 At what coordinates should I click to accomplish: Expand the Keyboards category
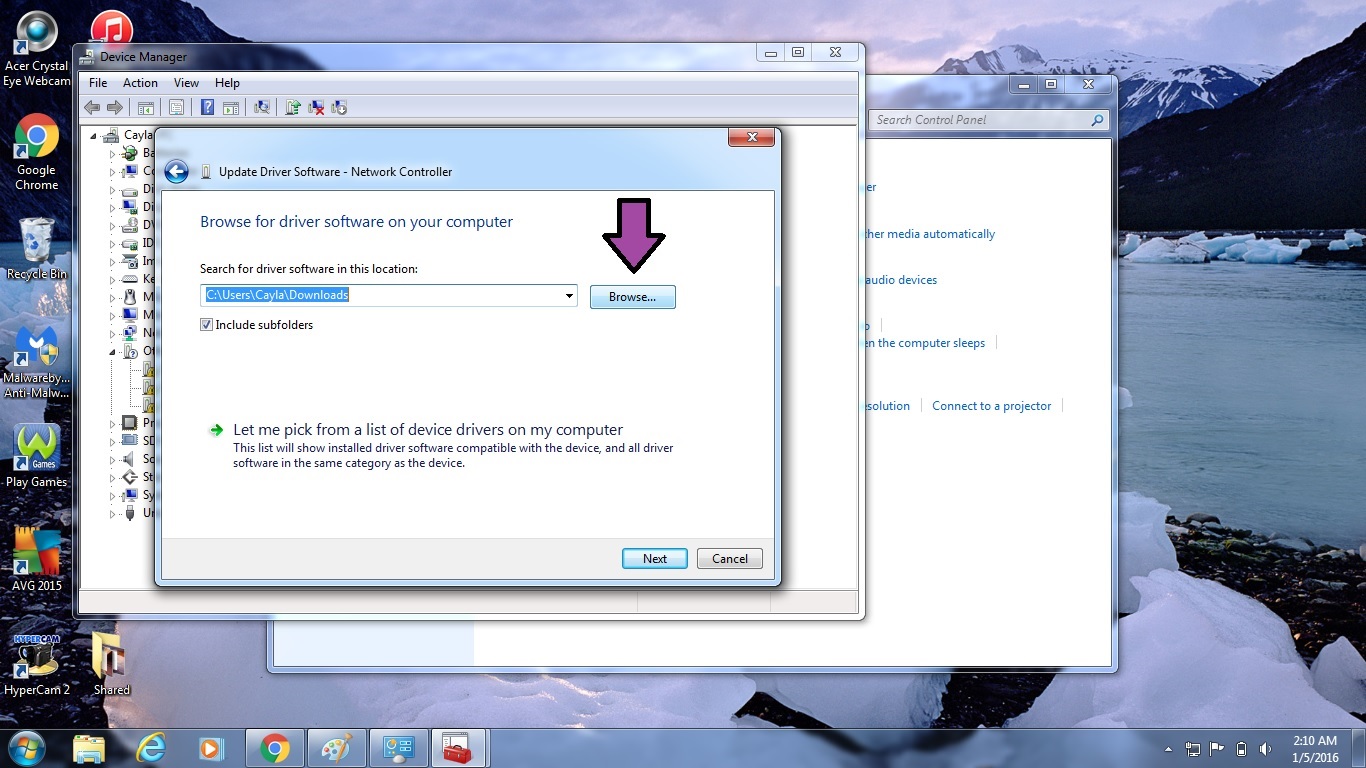coord(112,280)
